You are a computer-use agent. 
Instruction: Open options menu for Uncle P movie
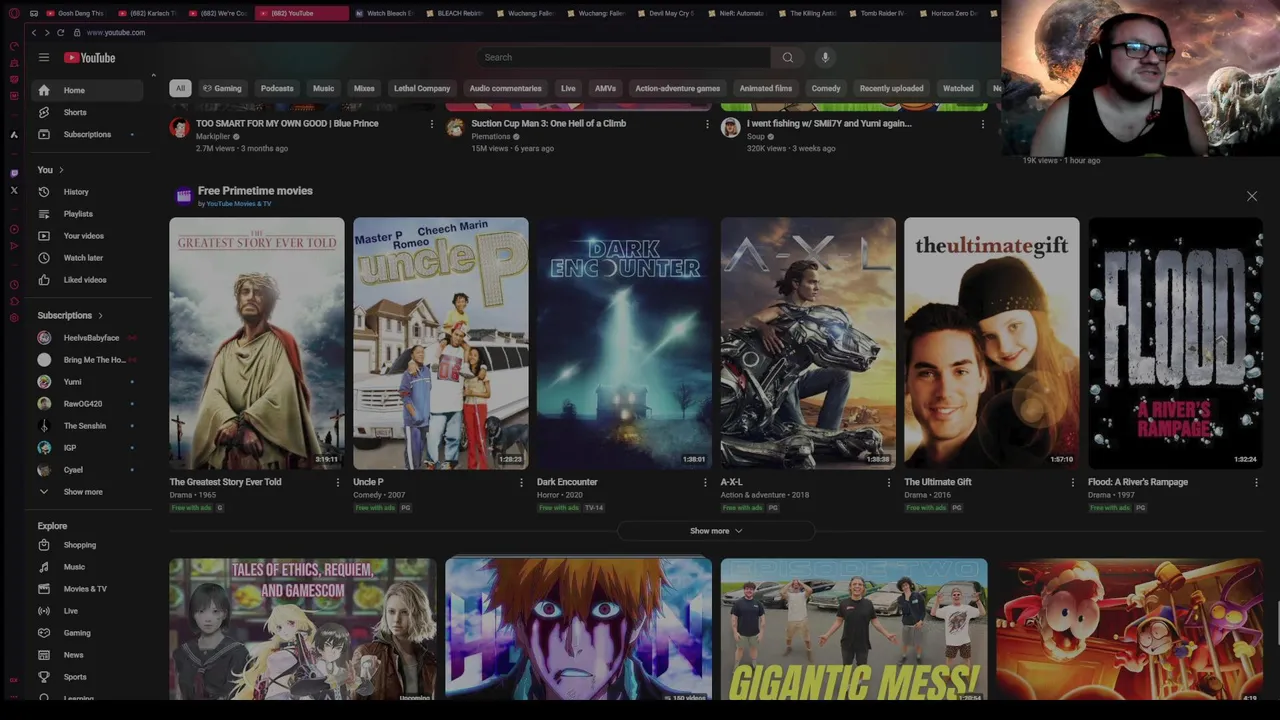coord(521,482)
